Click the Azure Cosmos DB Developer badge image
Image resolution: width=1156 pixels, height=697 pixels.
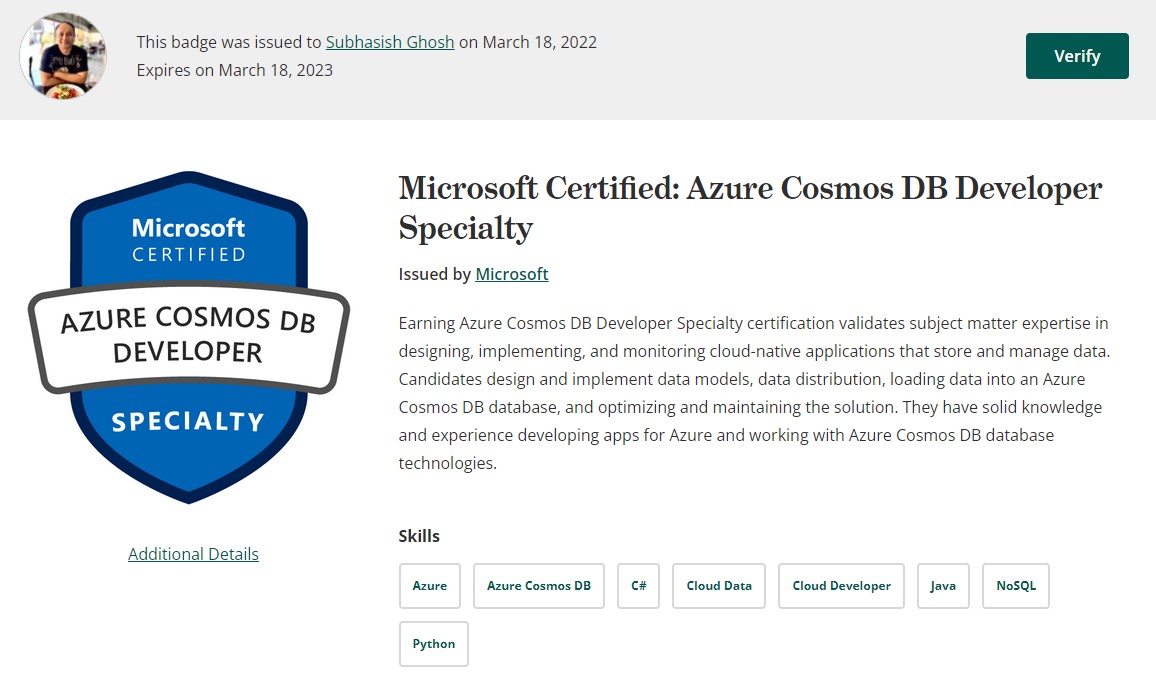coord(189,337)
